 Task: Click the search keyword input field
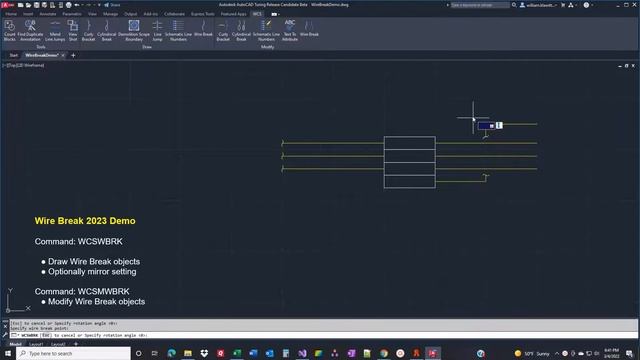point(480,5)
